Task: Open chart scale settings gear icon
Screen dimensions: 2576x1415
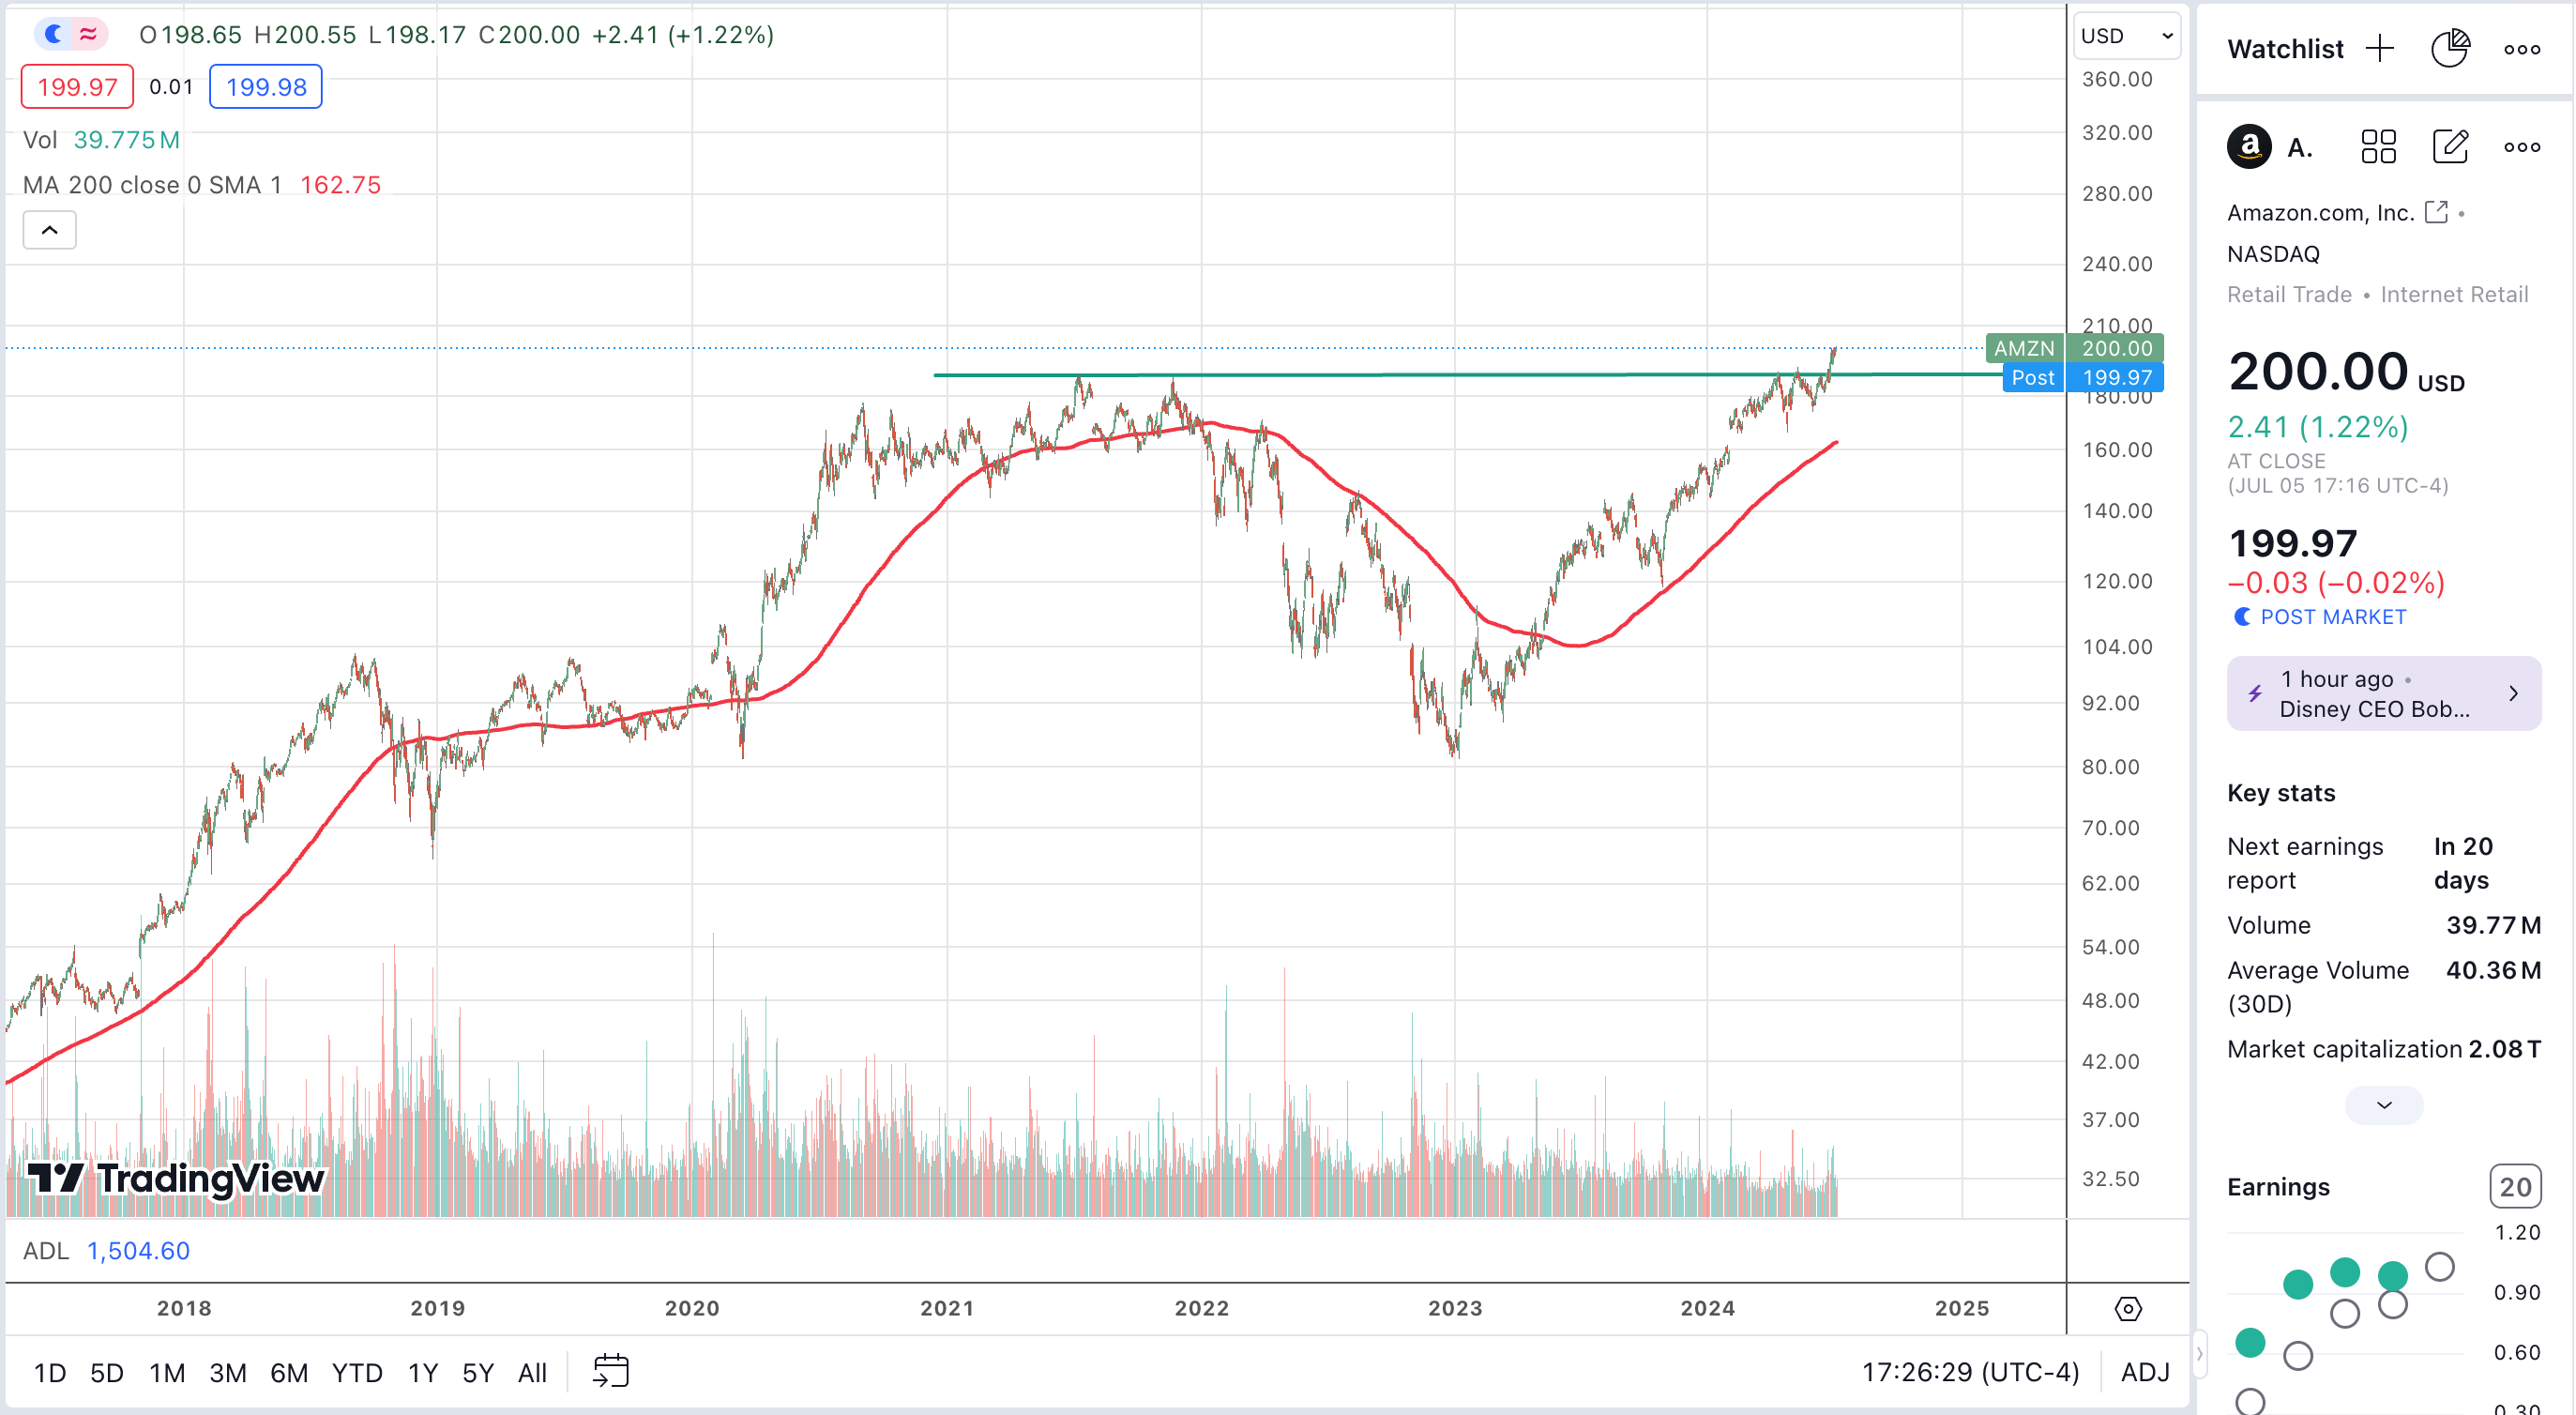Action: pyautogui.click(x=2128, y=1308)
